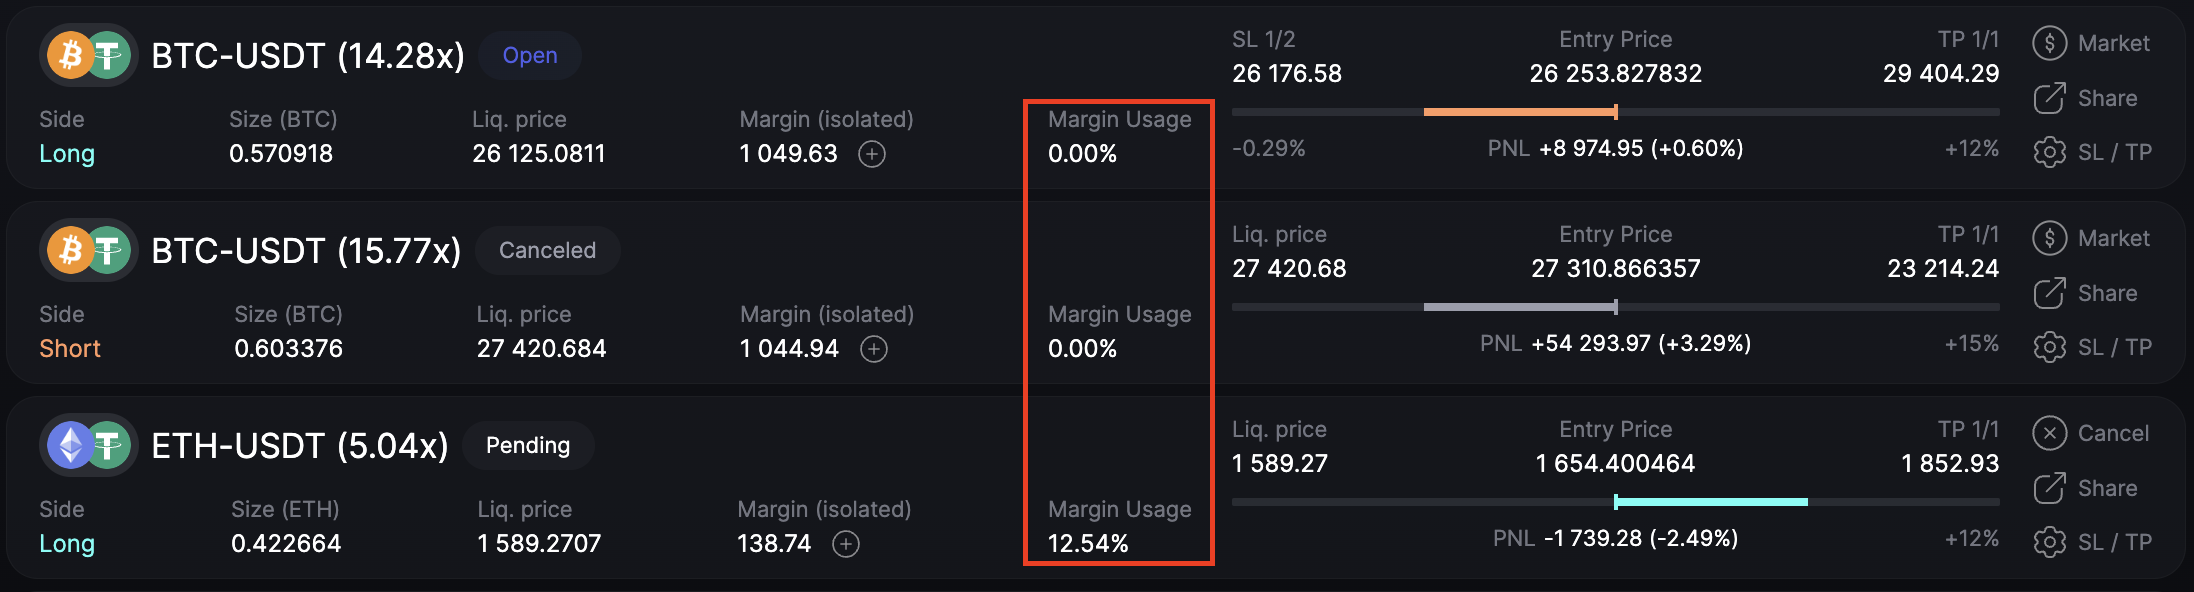The width and height of the screenshot is (2194, 592).
Task: Click the add margin plus icon on BTC long position
Action: pos(872,154)
